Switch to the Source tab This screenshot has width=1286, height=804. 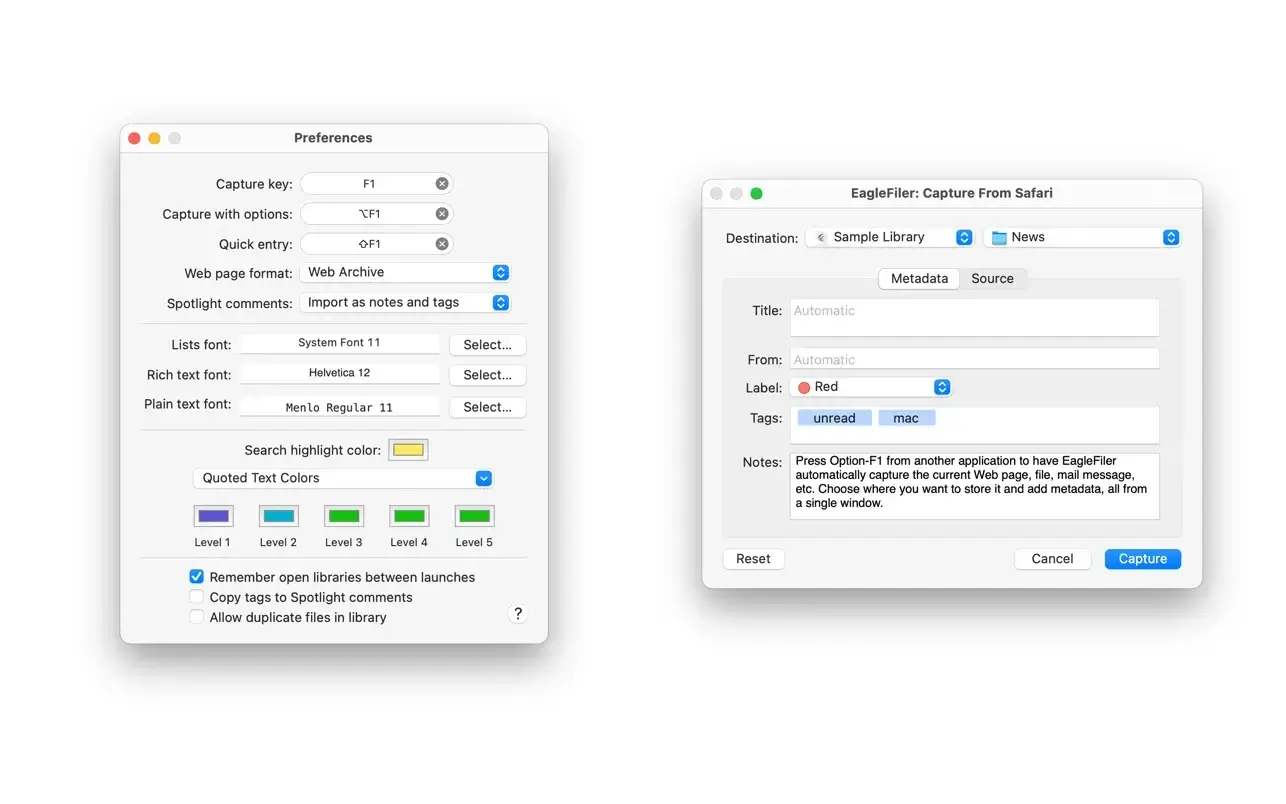click(992, 279)
